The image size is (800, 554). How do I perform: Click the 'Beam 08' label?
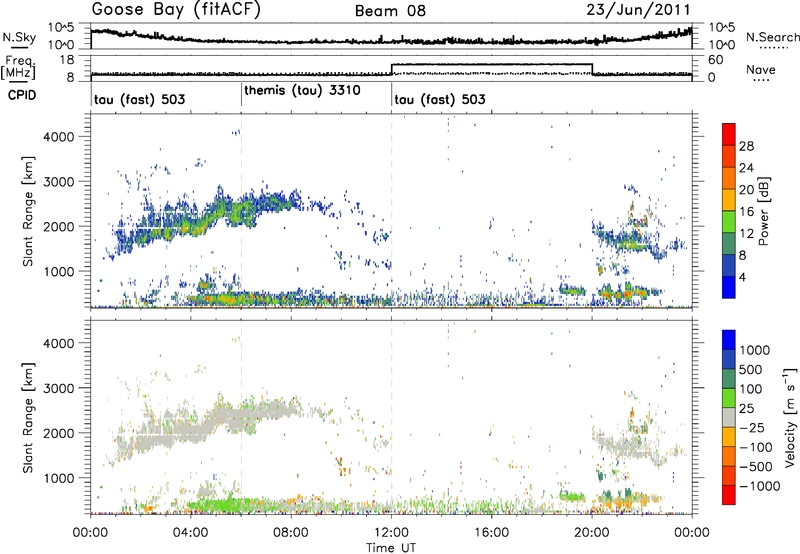pos(390,11)
